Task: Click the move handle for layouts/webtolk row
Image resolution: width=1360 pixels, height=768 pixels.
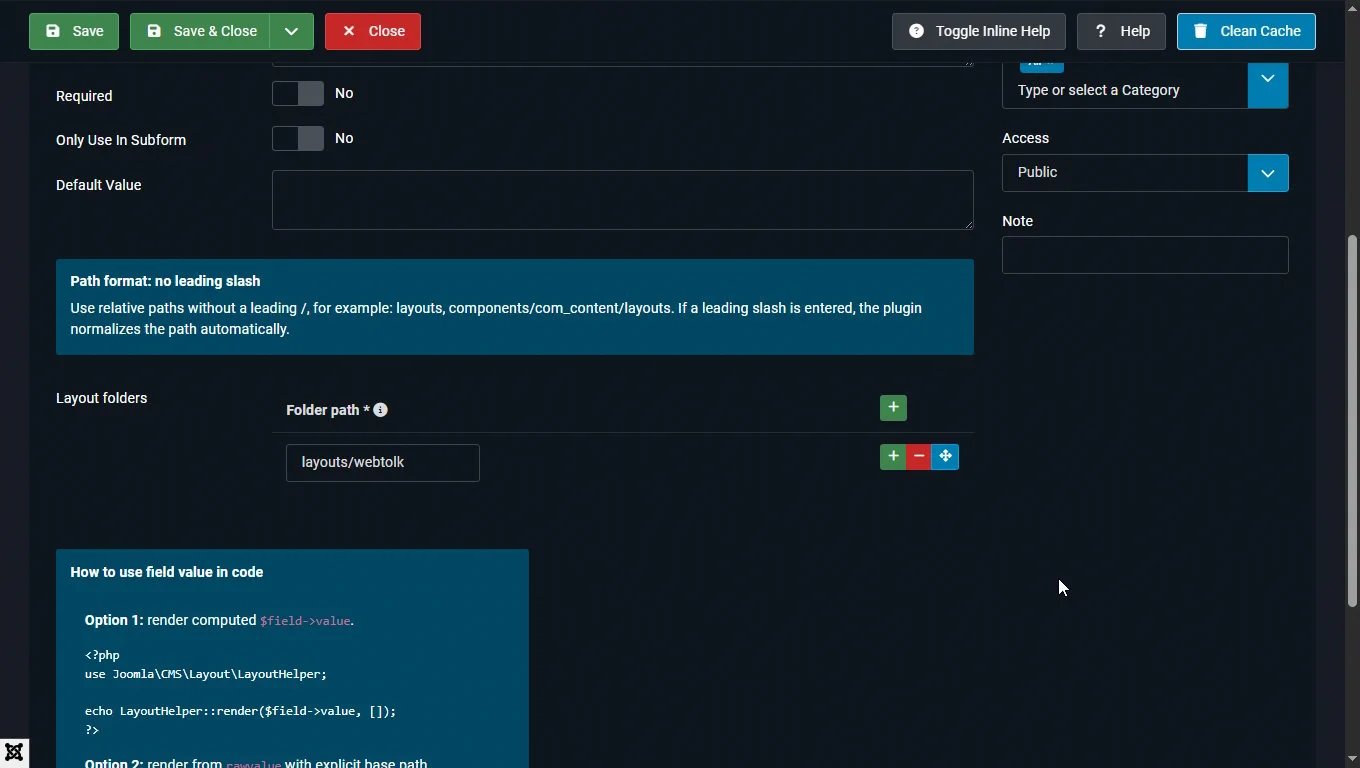Action: [945, 457]
